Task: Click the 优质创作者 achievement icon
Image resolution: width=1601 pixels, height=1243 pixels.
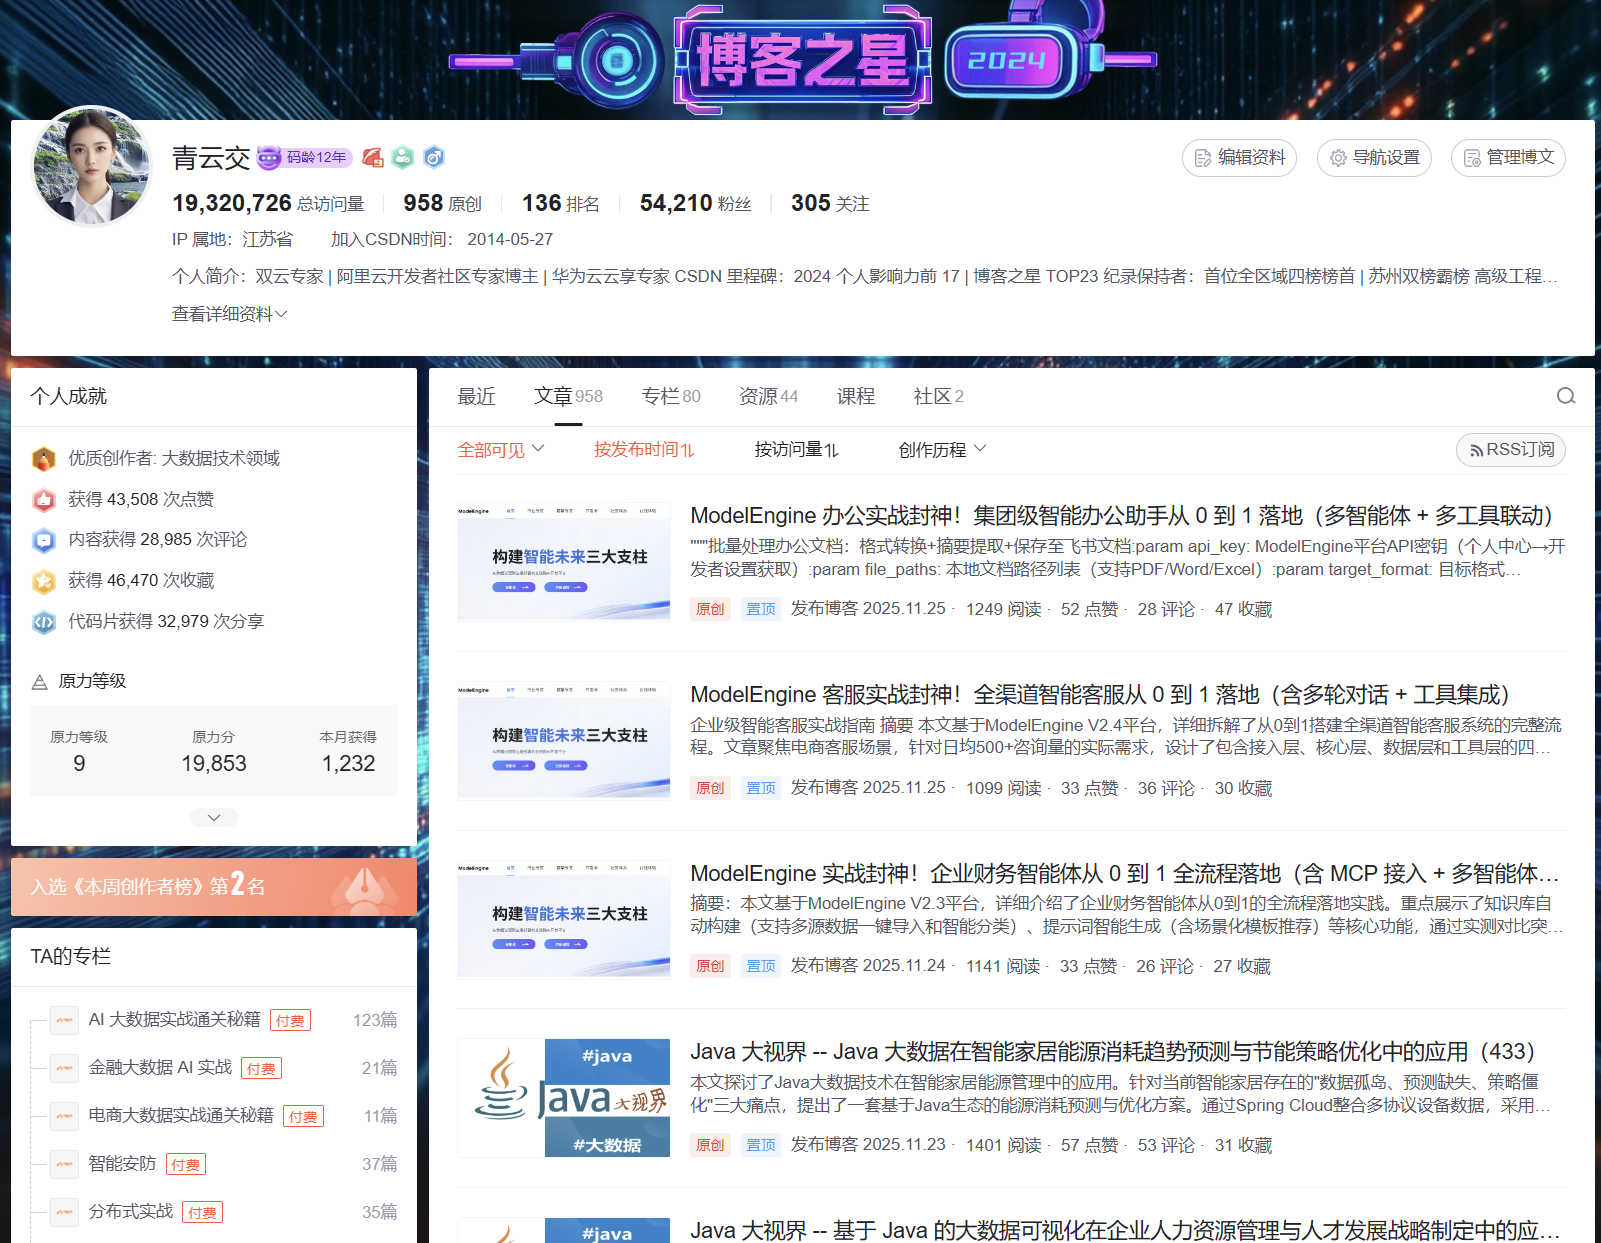Action: coord(43,459)
